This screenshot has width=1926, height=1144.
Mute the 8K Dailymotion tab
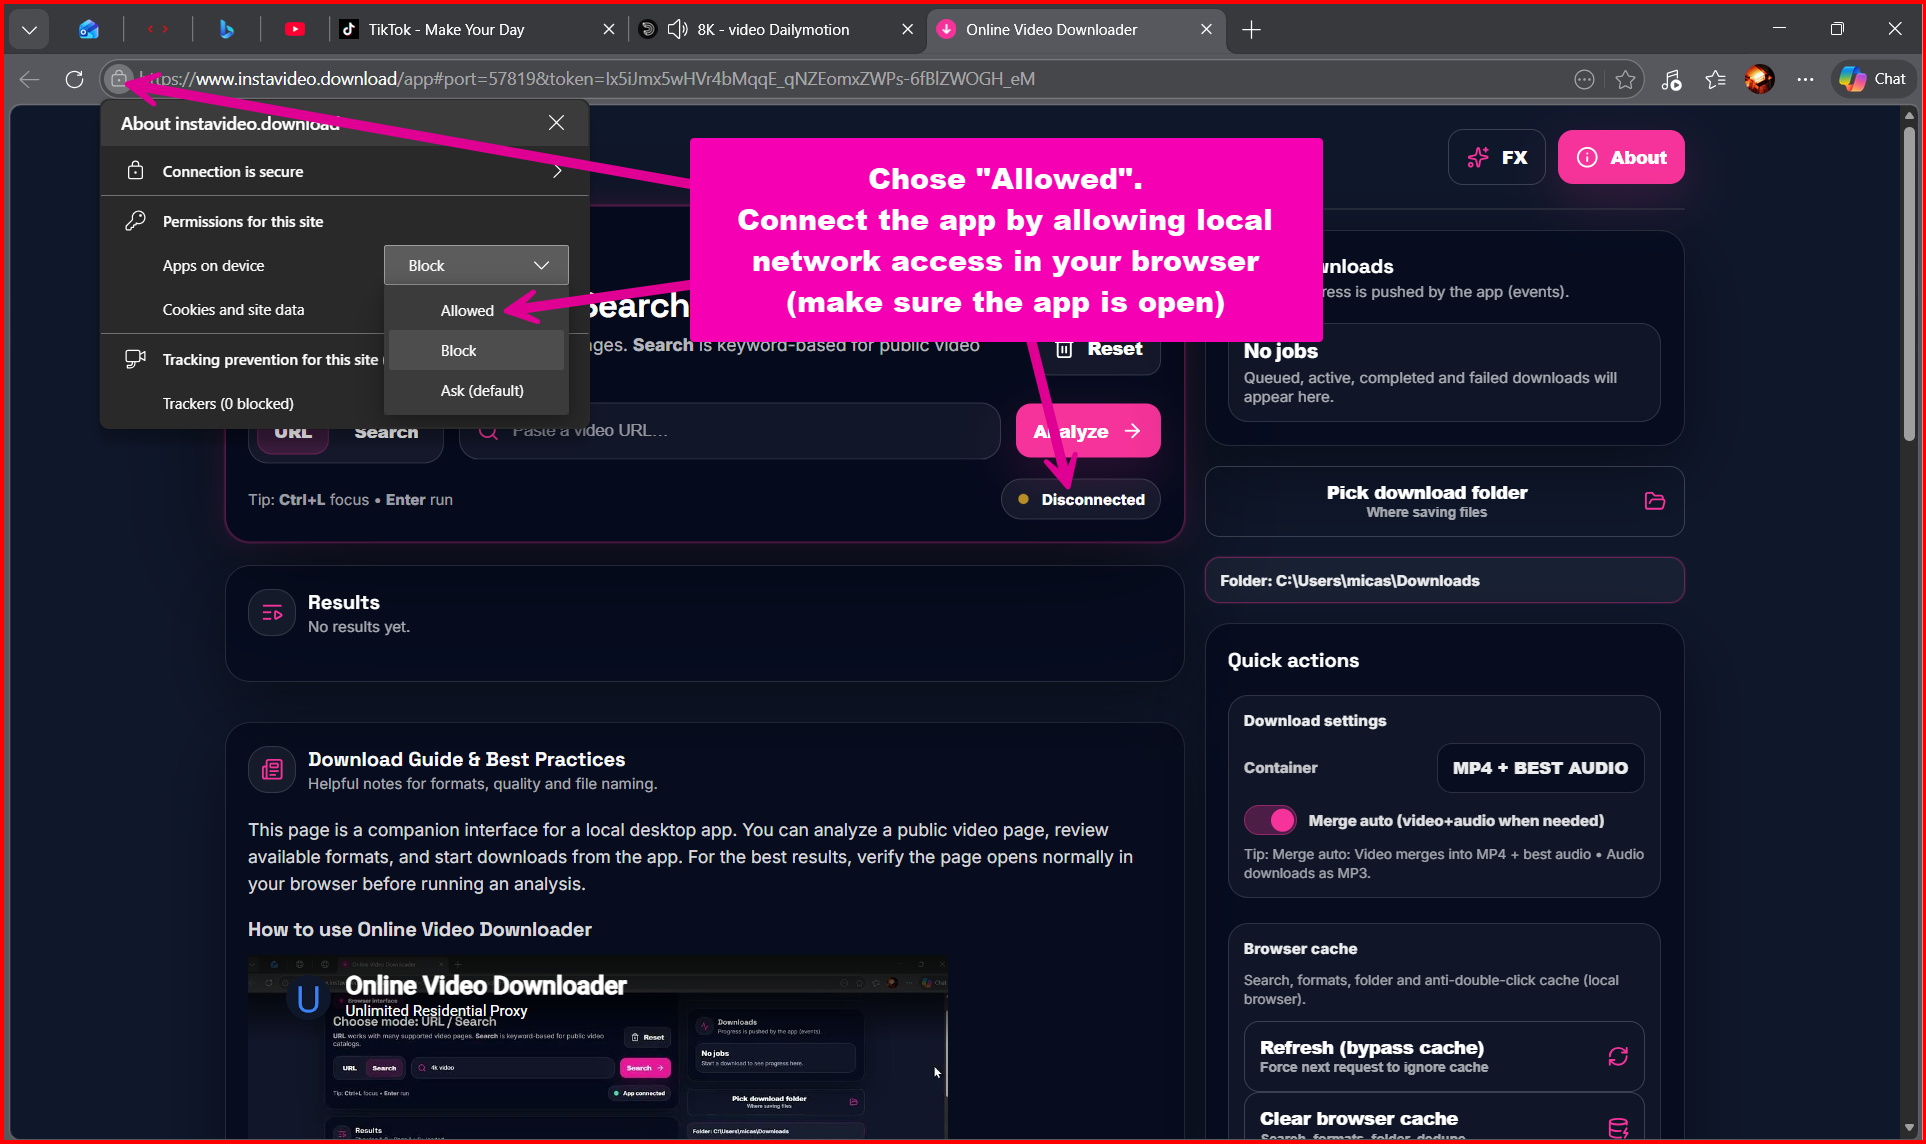676,29
